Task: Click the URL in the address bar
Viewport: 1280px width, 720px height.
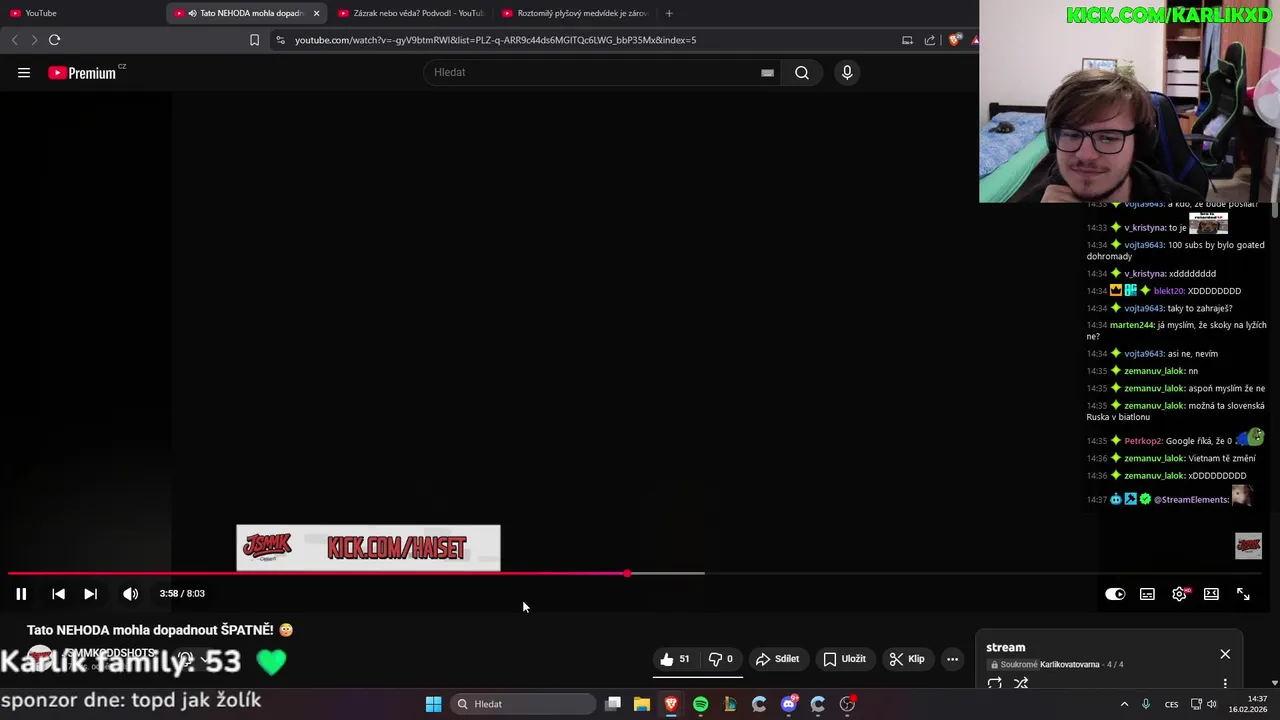Action: [x=495, y=40]
